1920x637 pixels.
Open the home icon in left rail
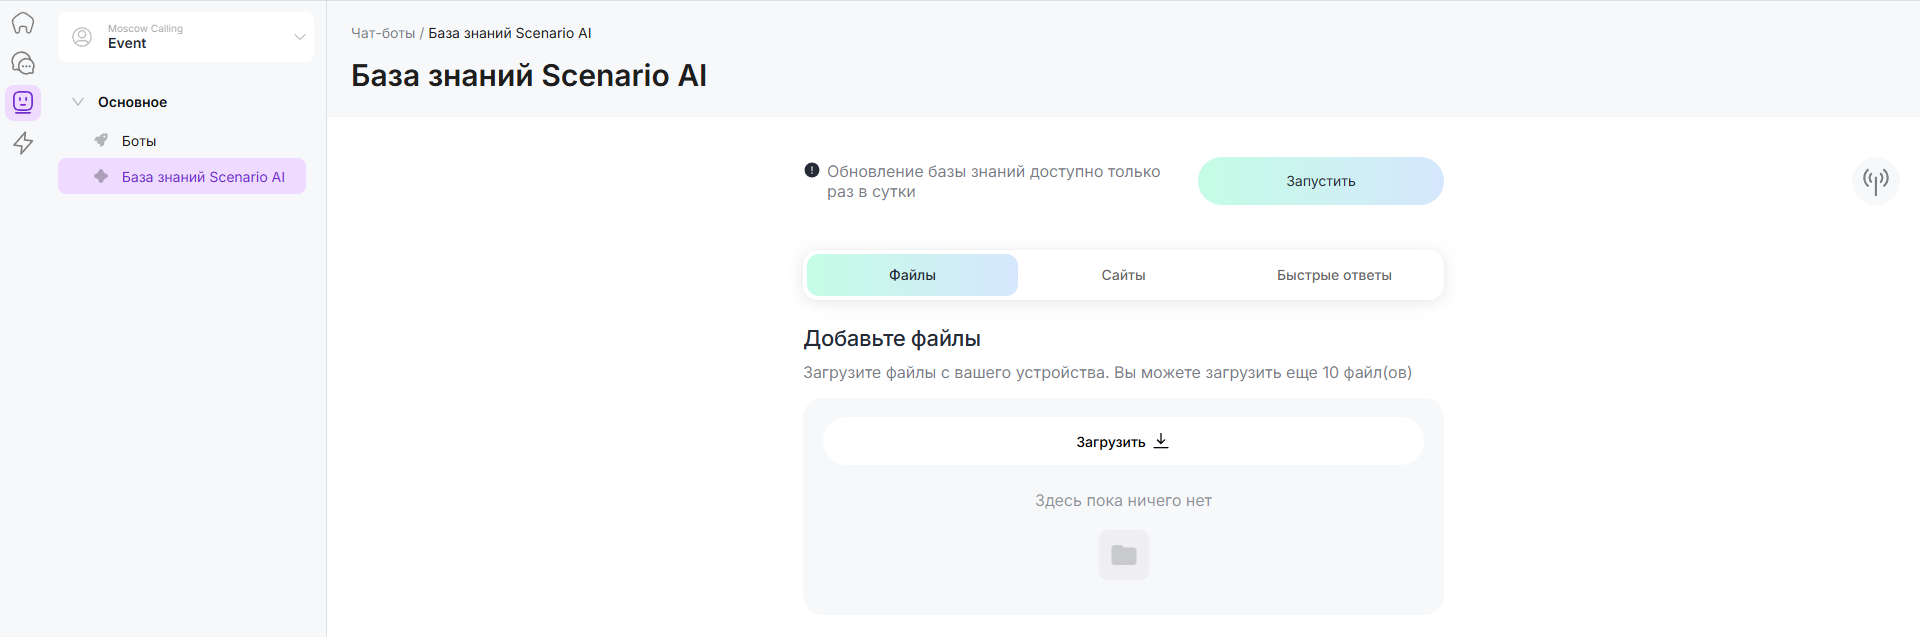pos(23,23)
